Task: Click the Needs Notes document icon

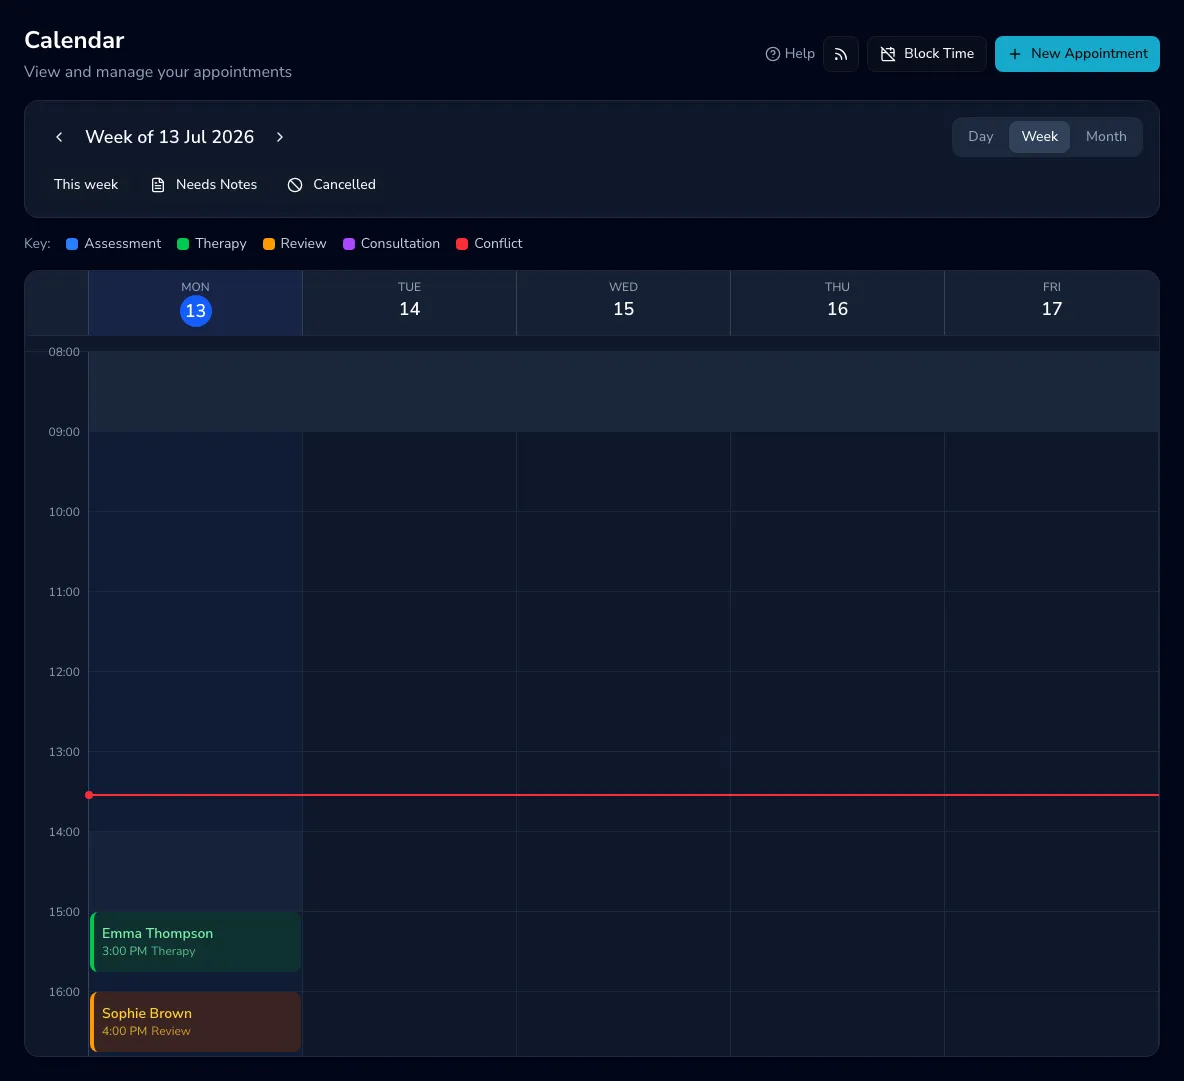Action: (158, 185)
